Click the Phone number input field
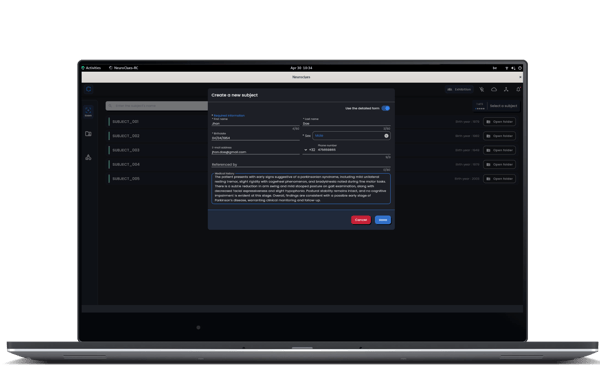600x370 pixels. (x=354, y=150)
